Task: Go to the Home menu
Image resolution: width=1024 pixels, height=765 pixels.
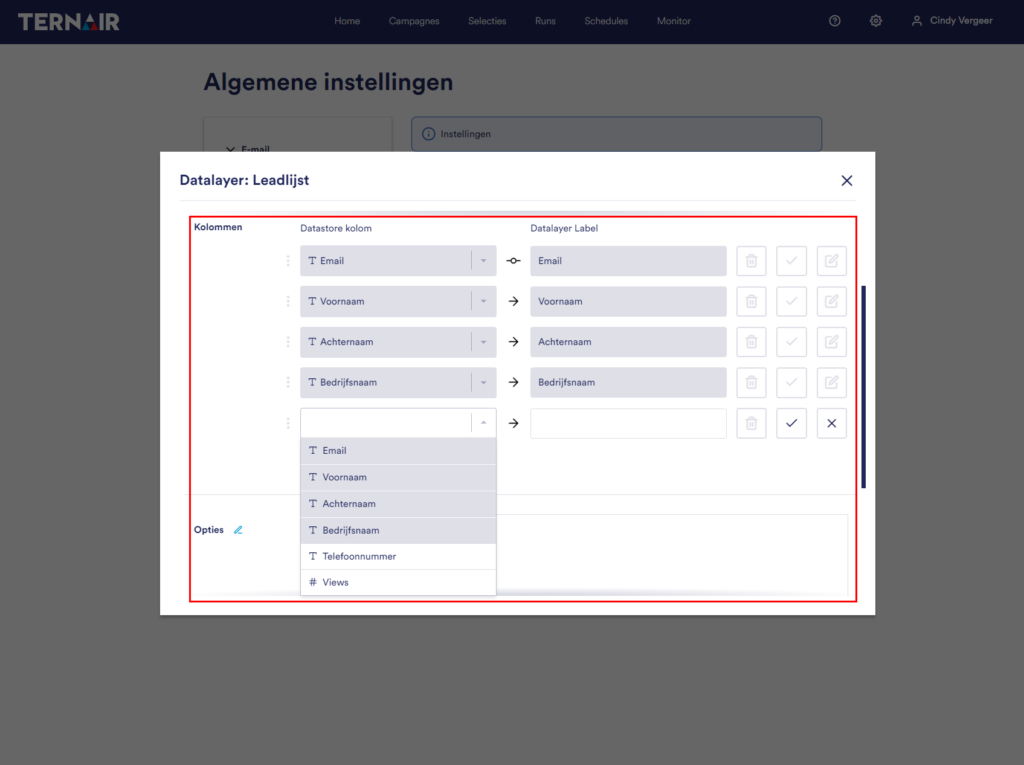Action: point(347,21)
